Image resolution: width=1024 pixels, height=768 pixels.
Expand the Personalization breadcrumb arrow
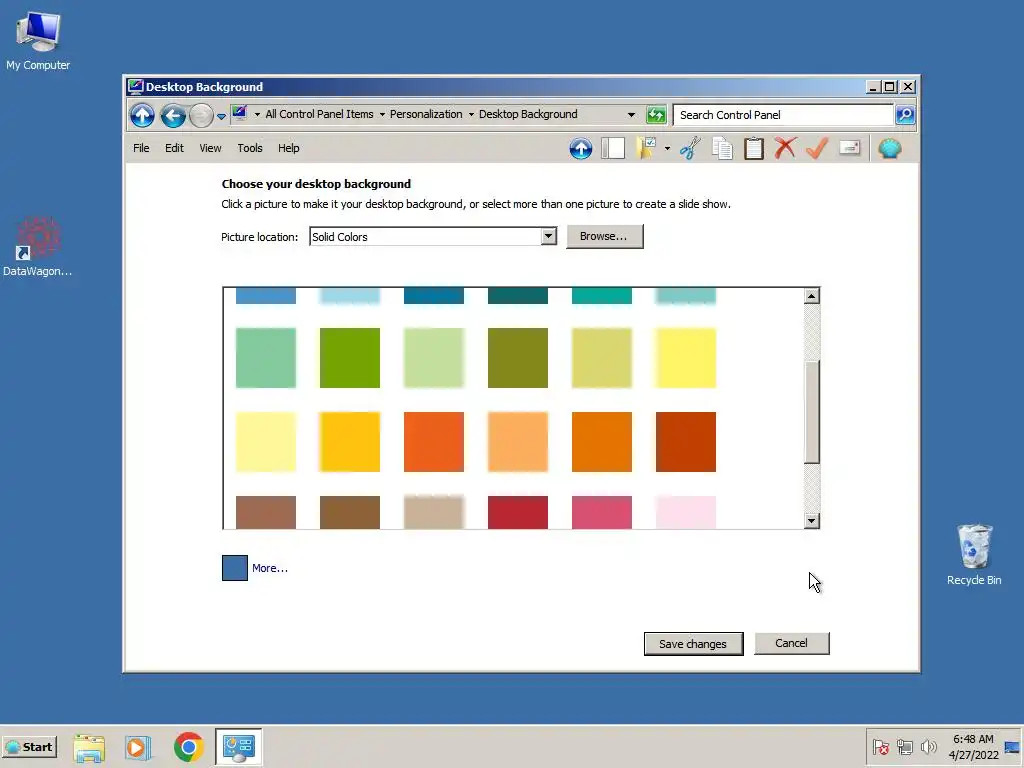(x=471, y=114)
